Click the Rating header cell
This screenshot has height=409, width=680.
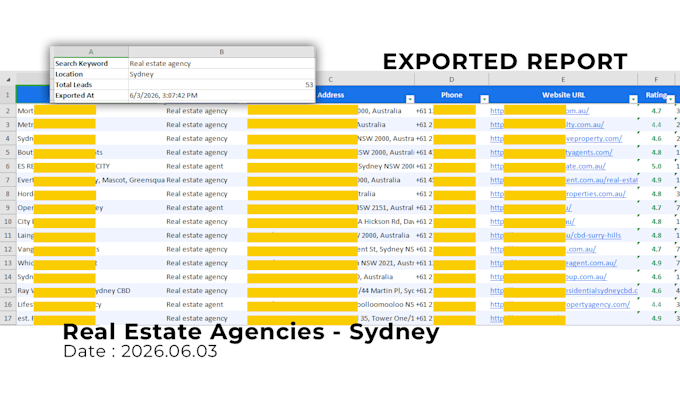coord(656,95)
